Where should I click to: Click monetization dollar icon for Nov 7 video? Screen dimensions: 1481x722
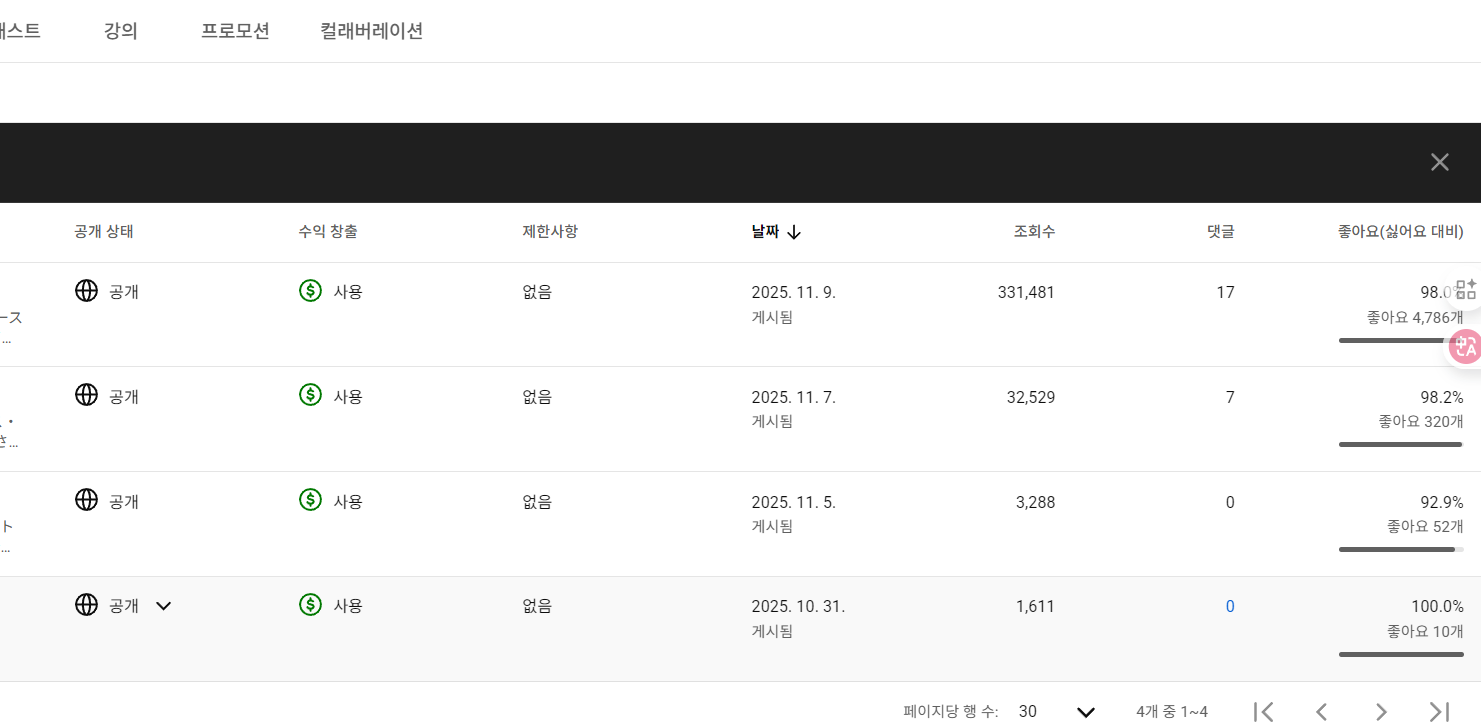click(311, 395)
